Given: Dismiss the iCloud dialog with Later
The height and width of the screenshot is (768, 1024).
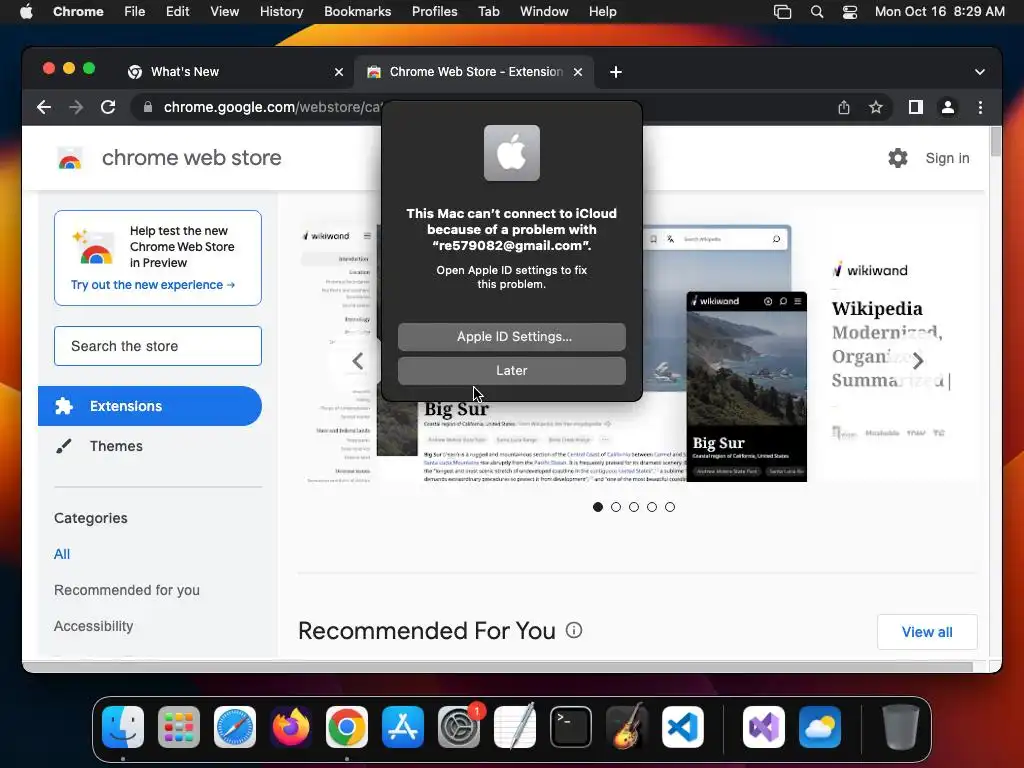Looking at the screenshot, I should click(x=512, y=370).
